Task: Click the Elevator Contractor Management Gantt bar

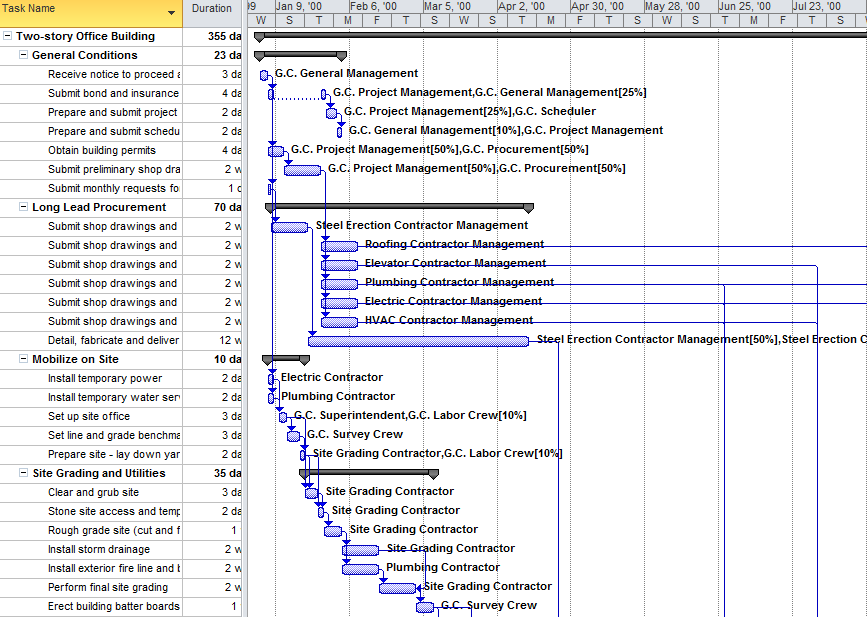Action: 339,265
